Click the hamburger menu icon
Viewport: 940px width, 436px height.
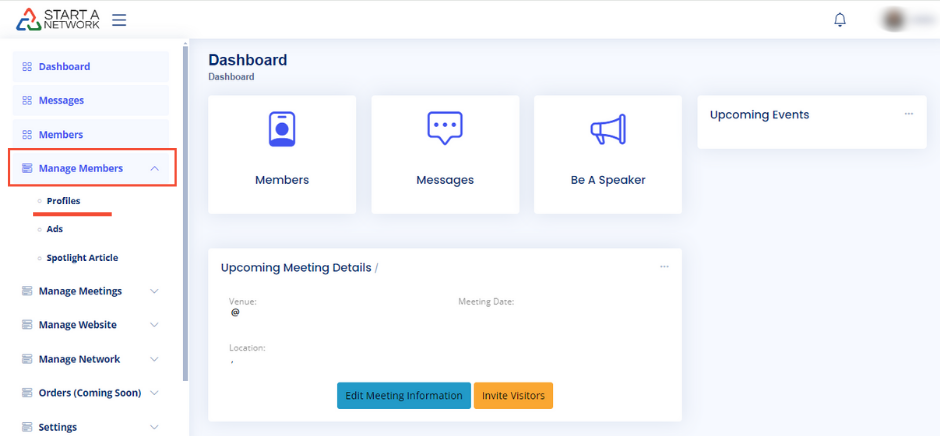[x=119, y=20]
